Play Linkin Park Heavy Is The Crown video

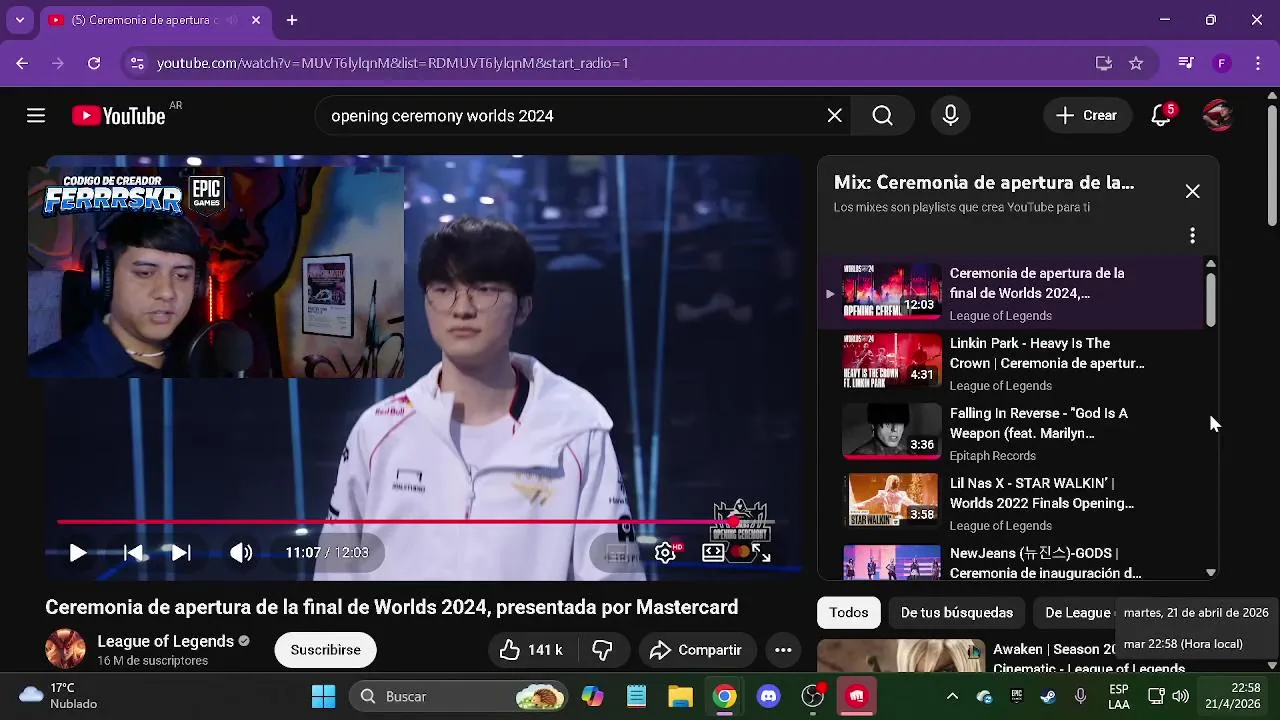[x=1010, y=363]
